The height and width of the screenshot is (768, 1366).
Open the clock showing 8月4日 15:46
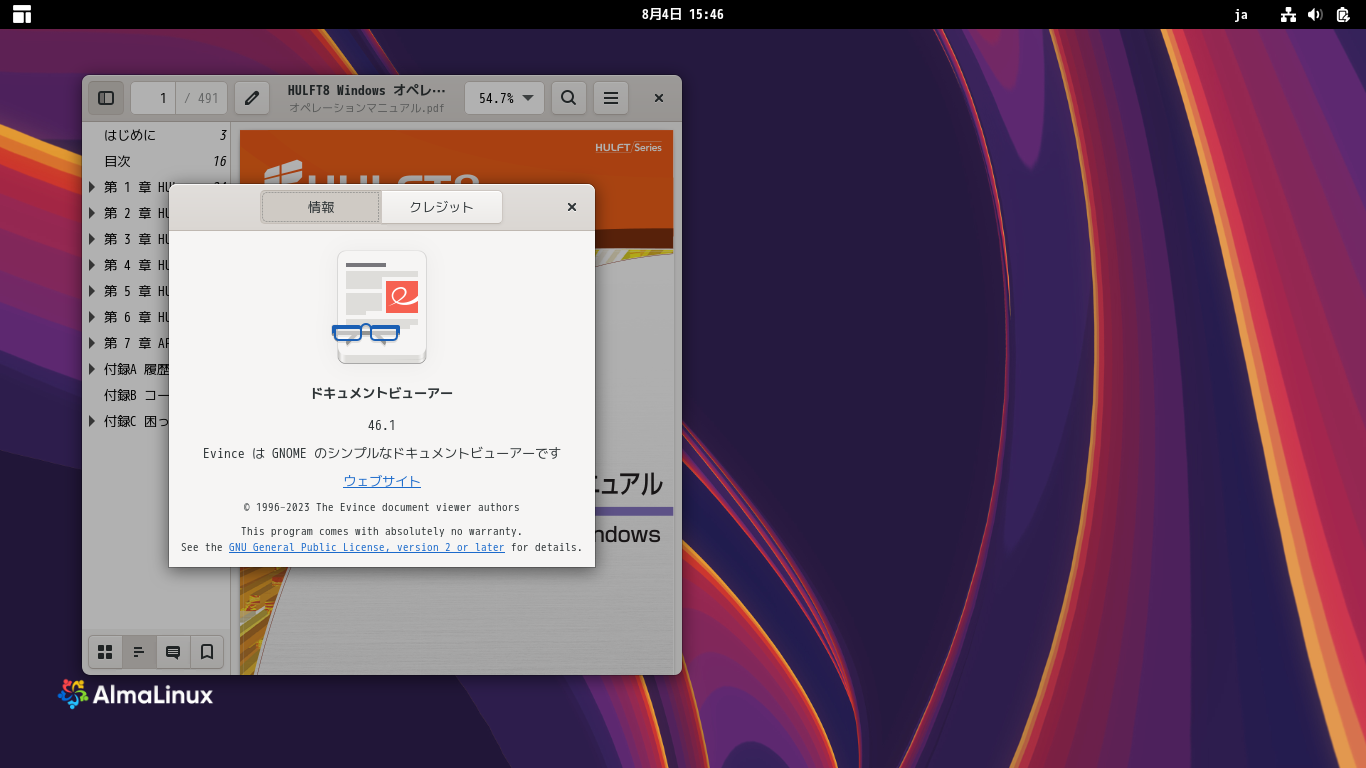[683, 14]
